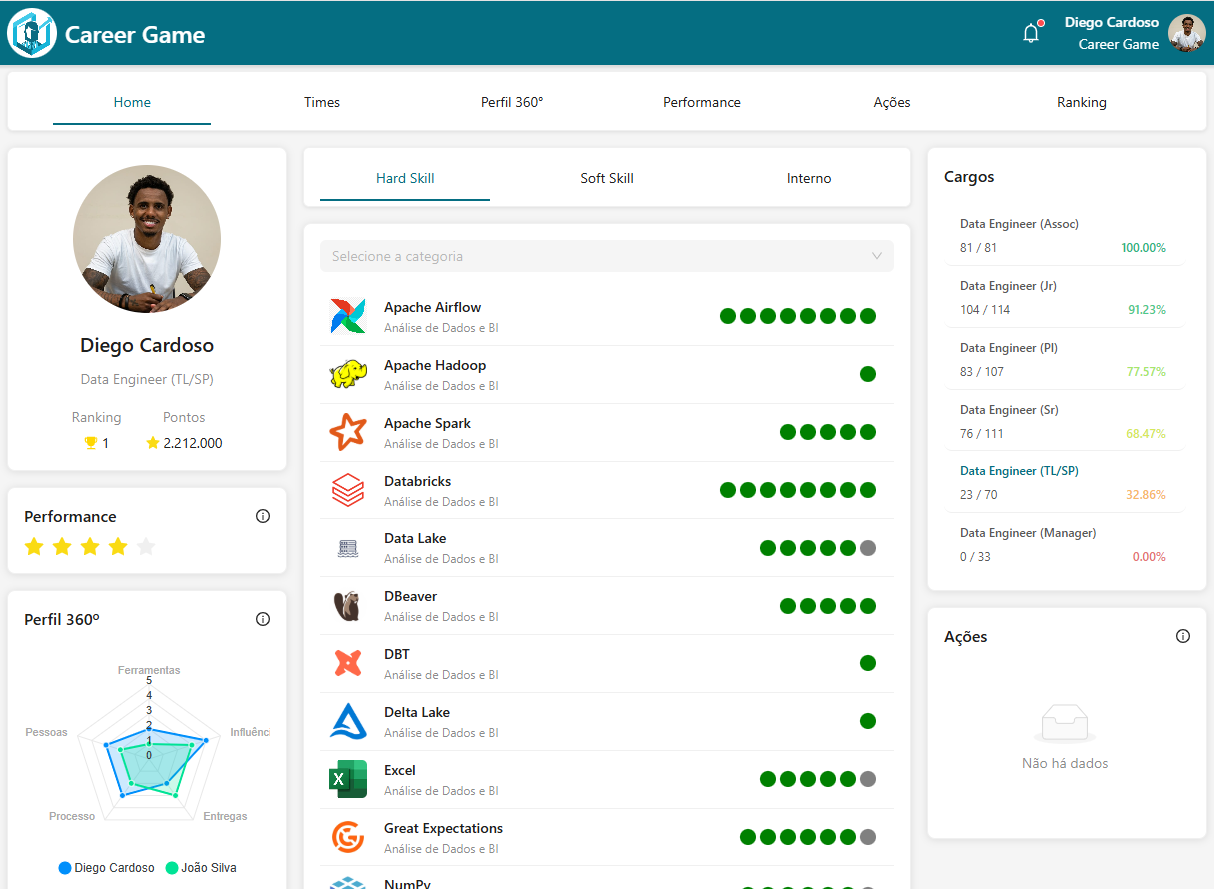This screenshot has height=889, width=1214.
Task: Click the Apache Airflow skill icon
Action: pos(345,315)
